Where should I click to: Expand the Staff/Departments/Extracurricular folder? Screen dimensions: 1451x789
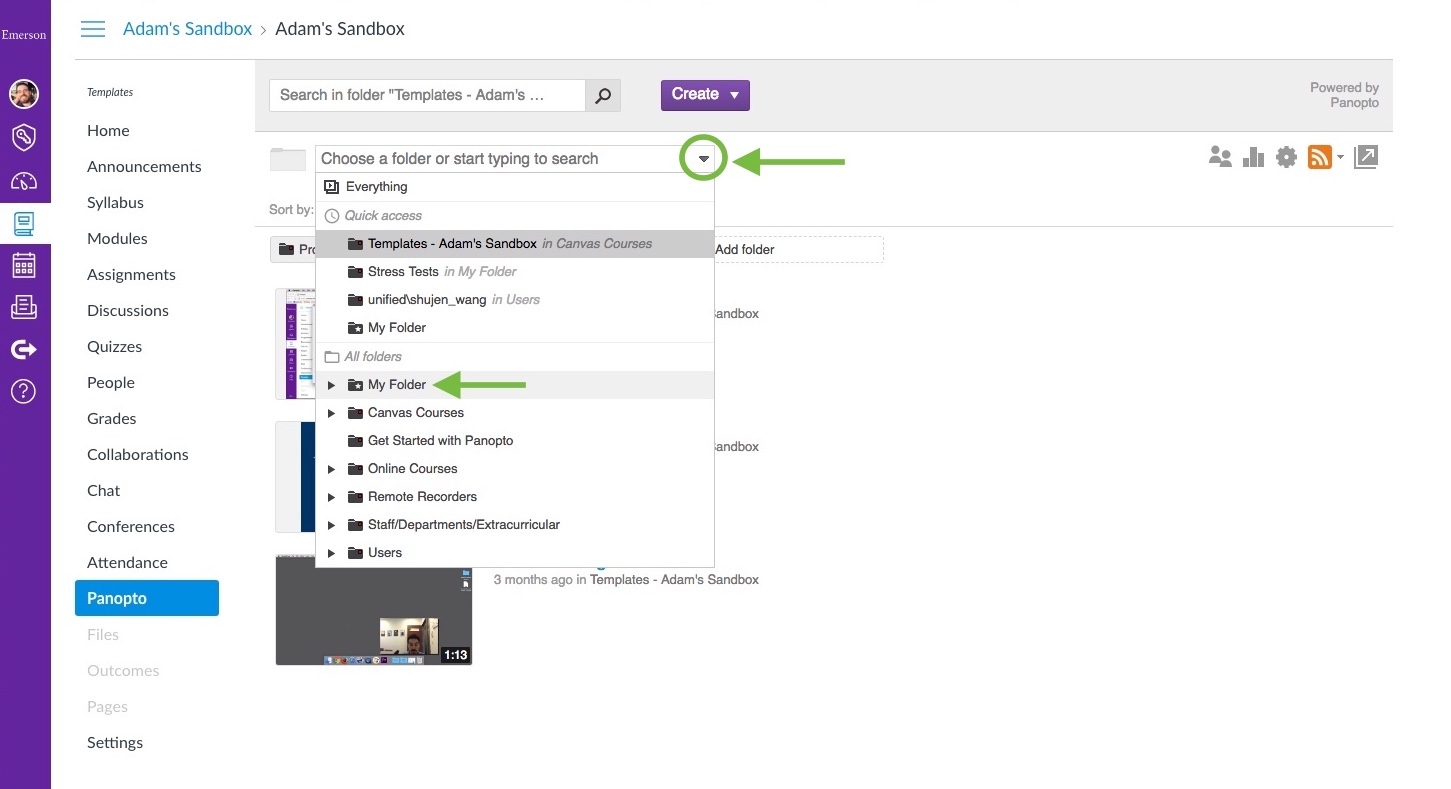(x=331, y=525)
